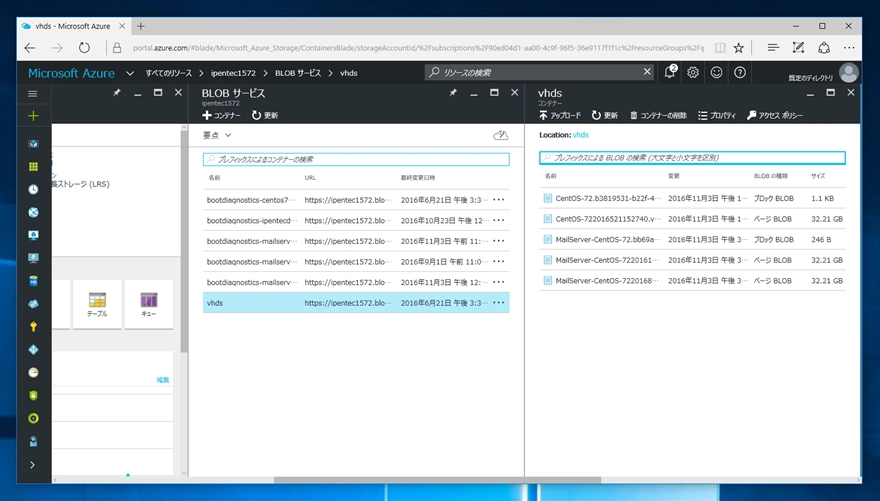Open the notifications bell icon
The image size is (880, 501).
(x=670, y=72)
